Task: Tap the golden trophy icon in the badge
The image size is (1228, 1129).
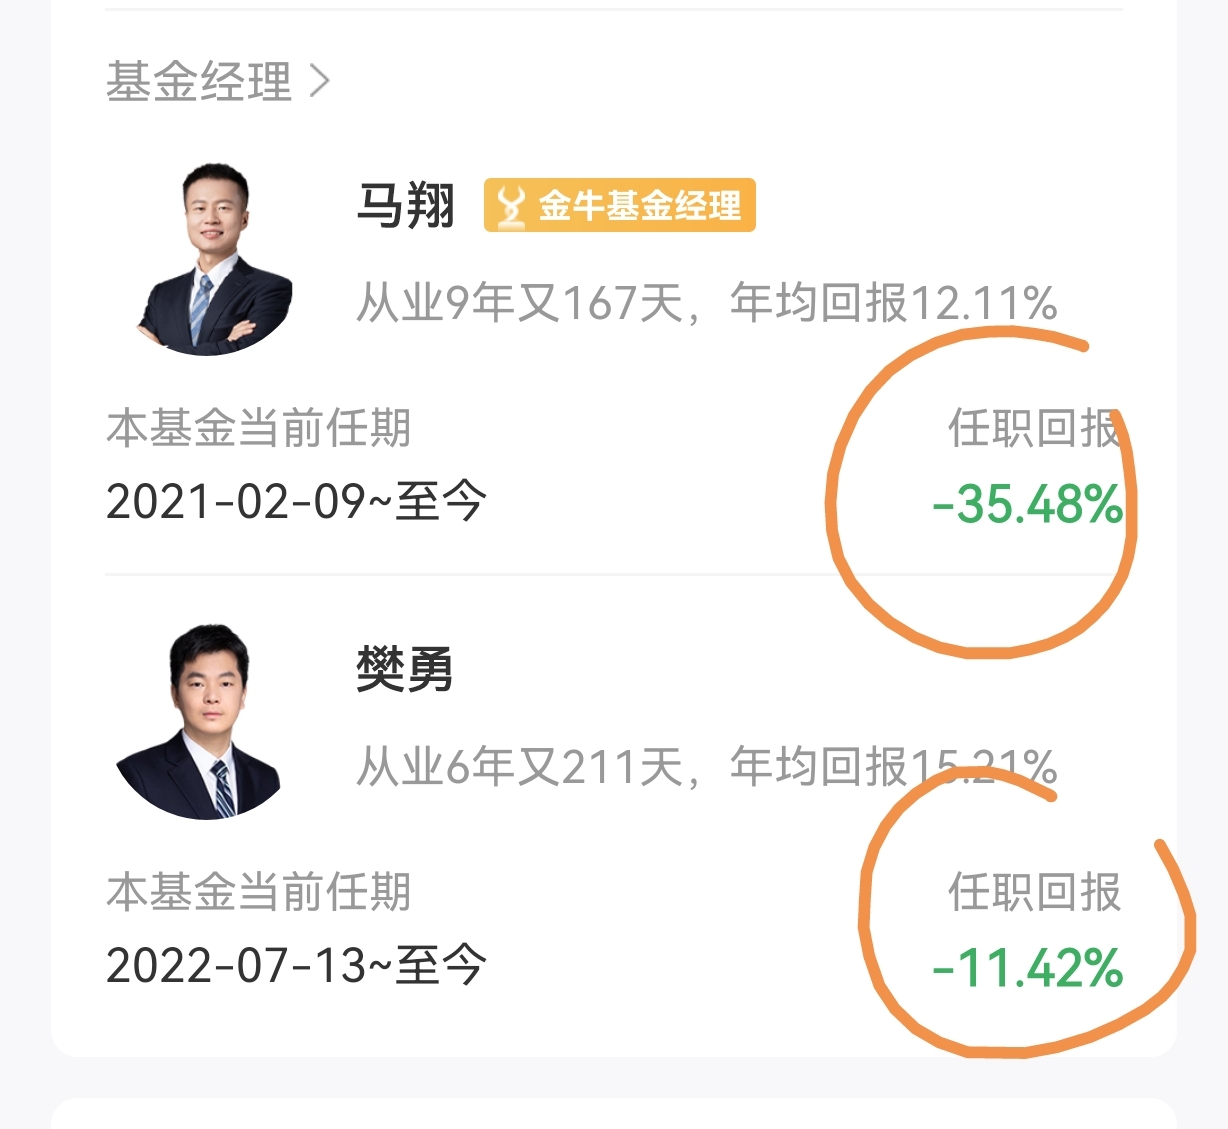Action: coord(511,206)
